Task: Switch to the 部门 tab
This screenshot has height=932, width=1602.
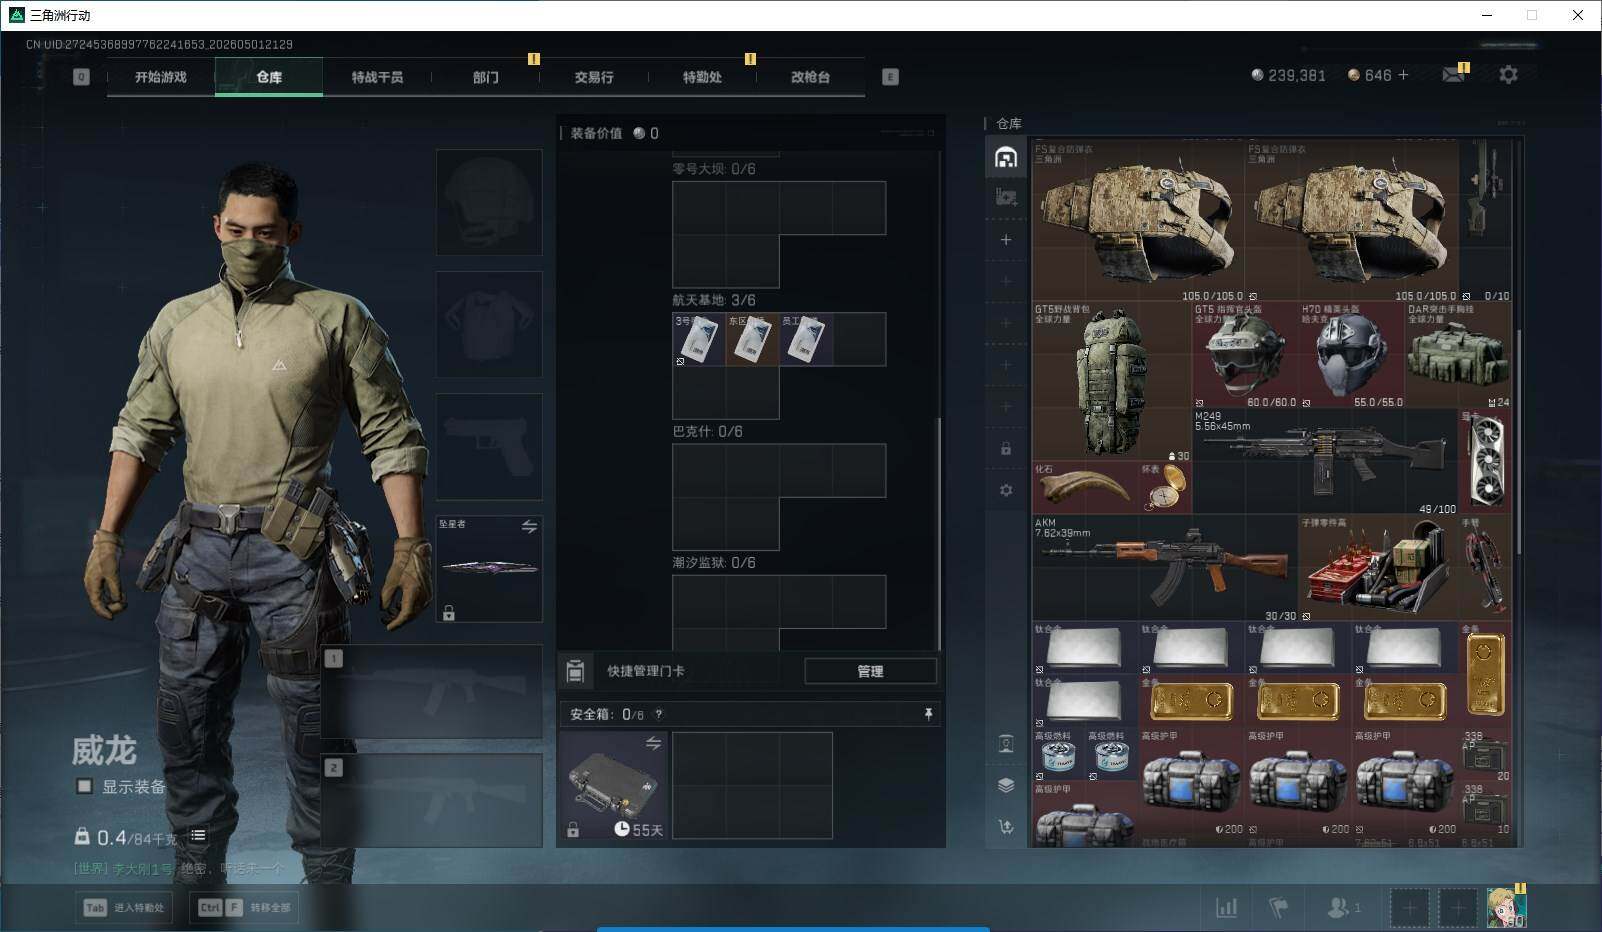Action: 486,77
